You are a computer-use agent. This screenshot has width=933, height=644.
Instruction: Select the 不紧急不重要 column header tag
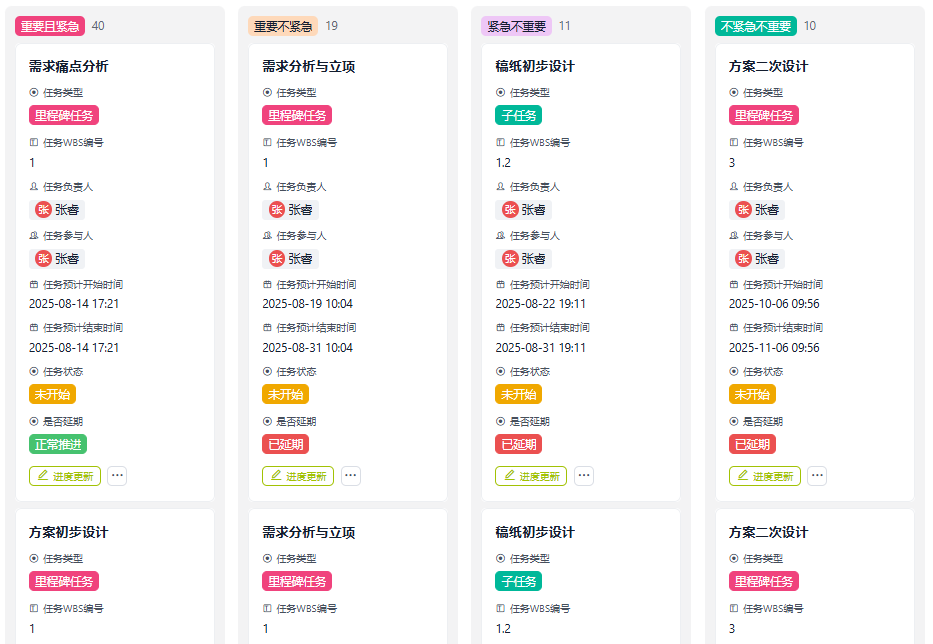click(755, 26)
